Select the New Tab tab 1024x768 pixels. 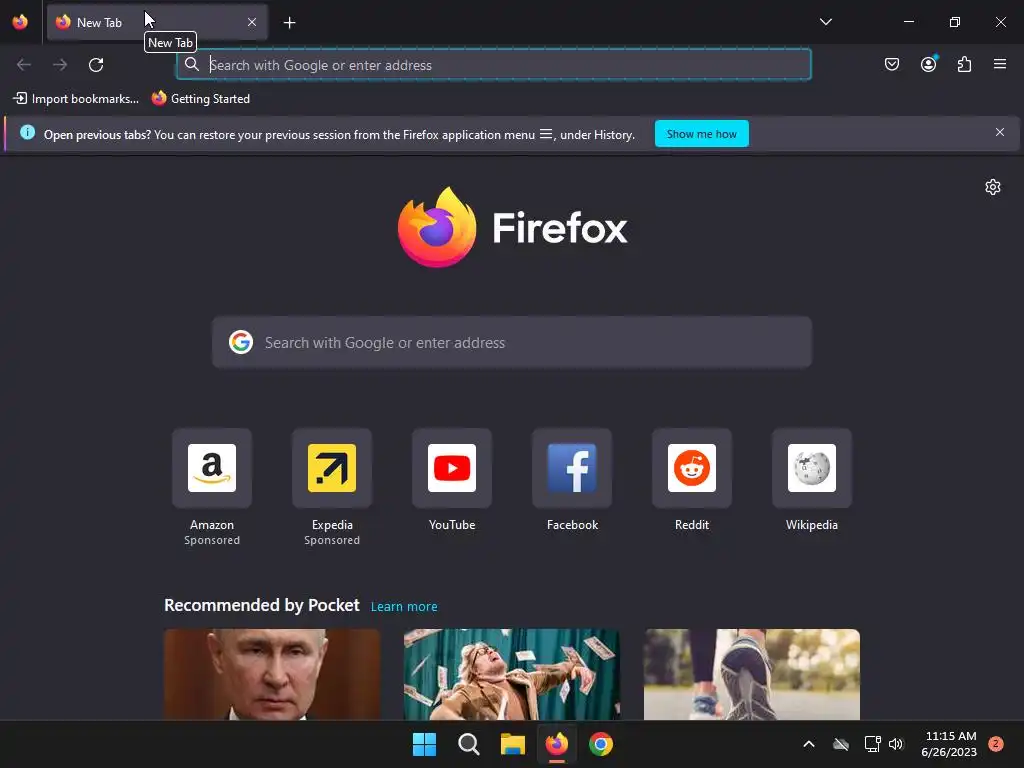click(x=157, y=22)
